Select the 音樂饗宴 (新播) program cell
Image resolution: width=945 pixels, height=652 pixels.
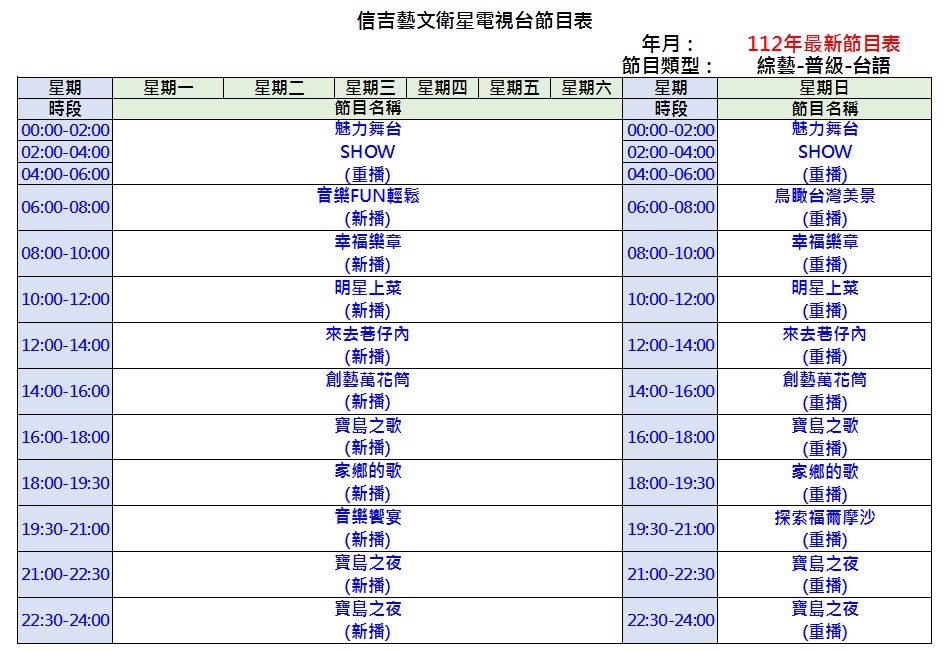click(x=368, y=528)
